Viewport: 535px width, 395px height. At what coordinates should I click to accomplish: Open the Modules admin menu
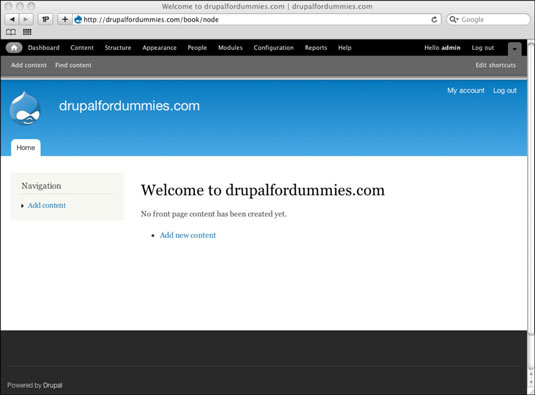(230, 48)
